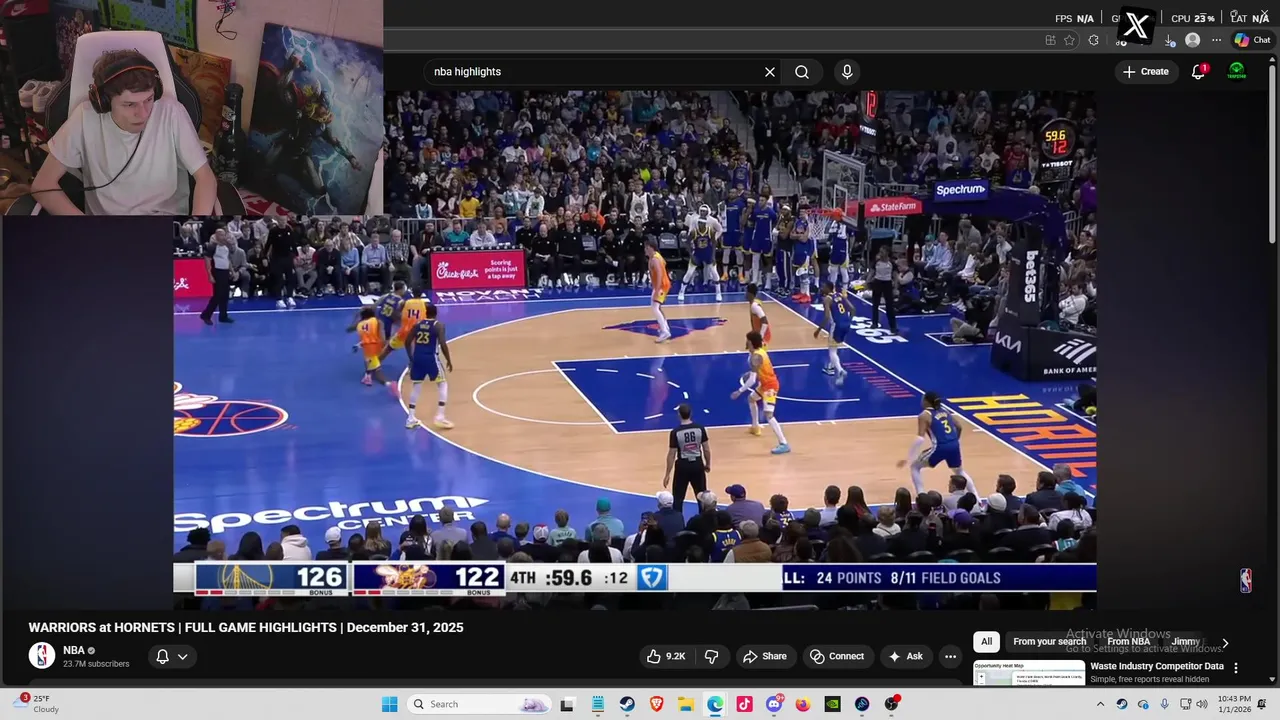The image size is (1280, 720).
Task: Switch to Microsoft Edge on taskbar
Action: [x=715, y=704]
